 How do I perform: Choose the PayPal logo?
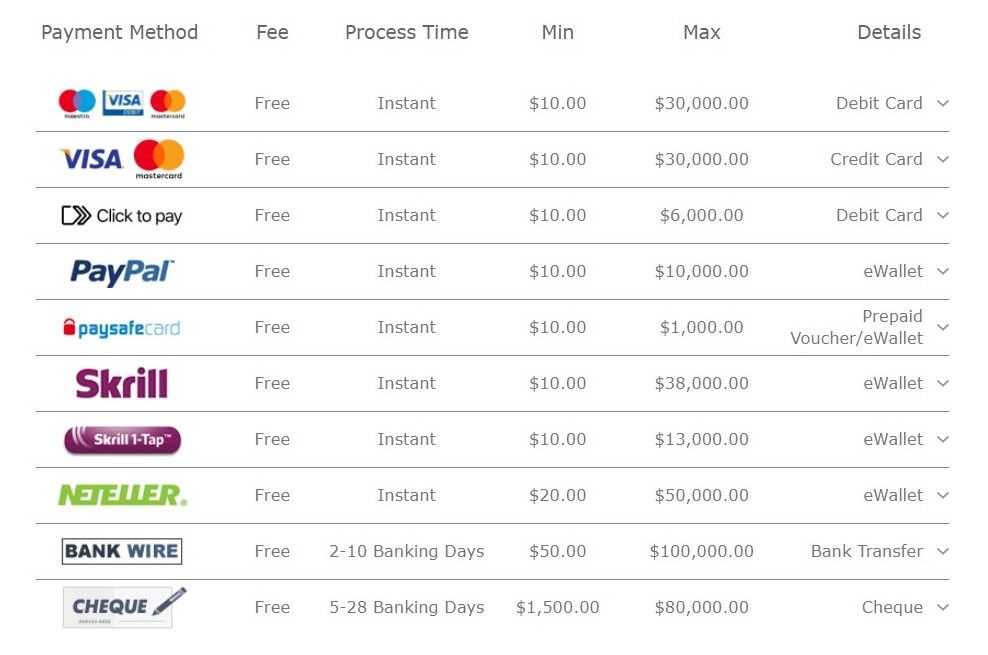[x=122, y=272]
